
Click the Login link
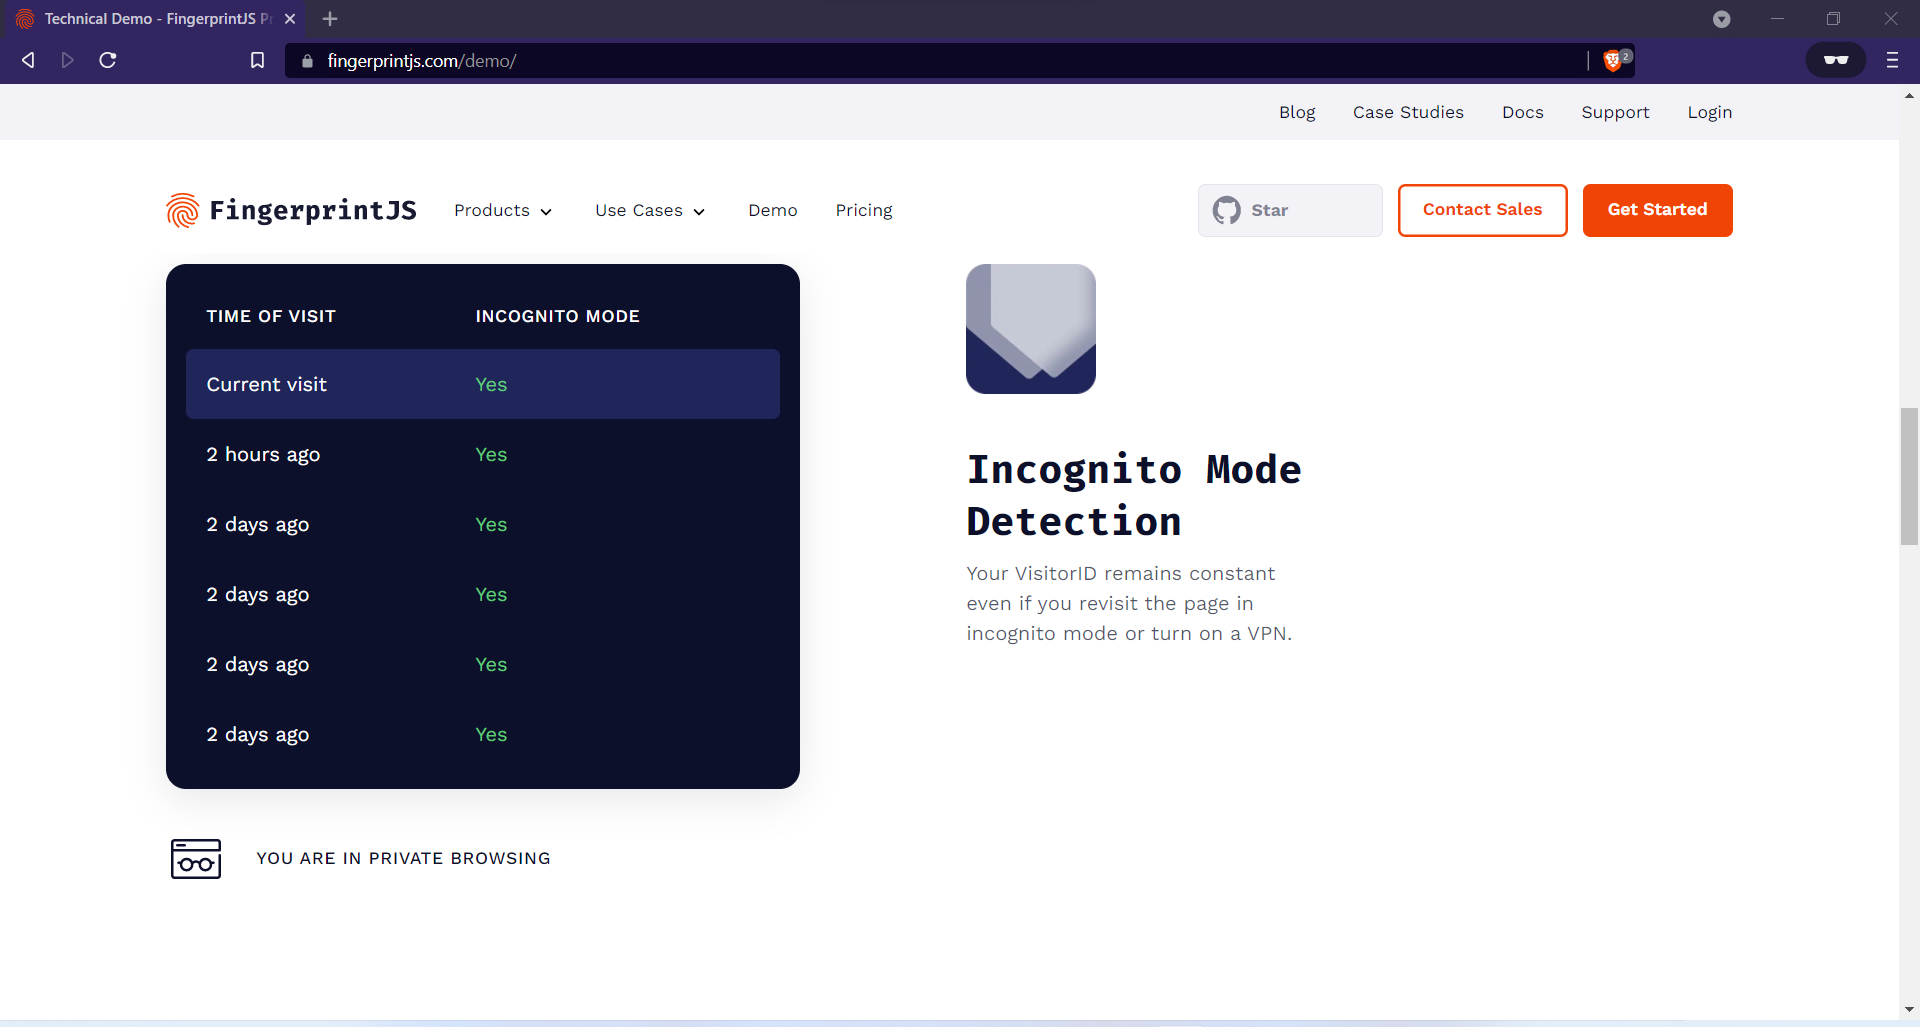[x=1710, y=112]
